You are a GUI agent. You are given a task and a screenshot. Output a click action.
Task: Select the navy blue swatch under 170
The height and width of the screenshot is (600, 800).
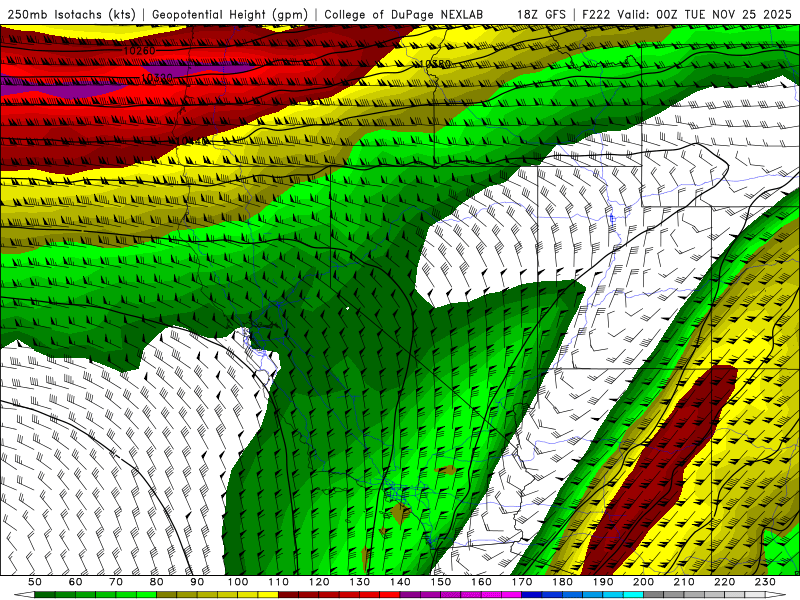[x=532, y=595]
